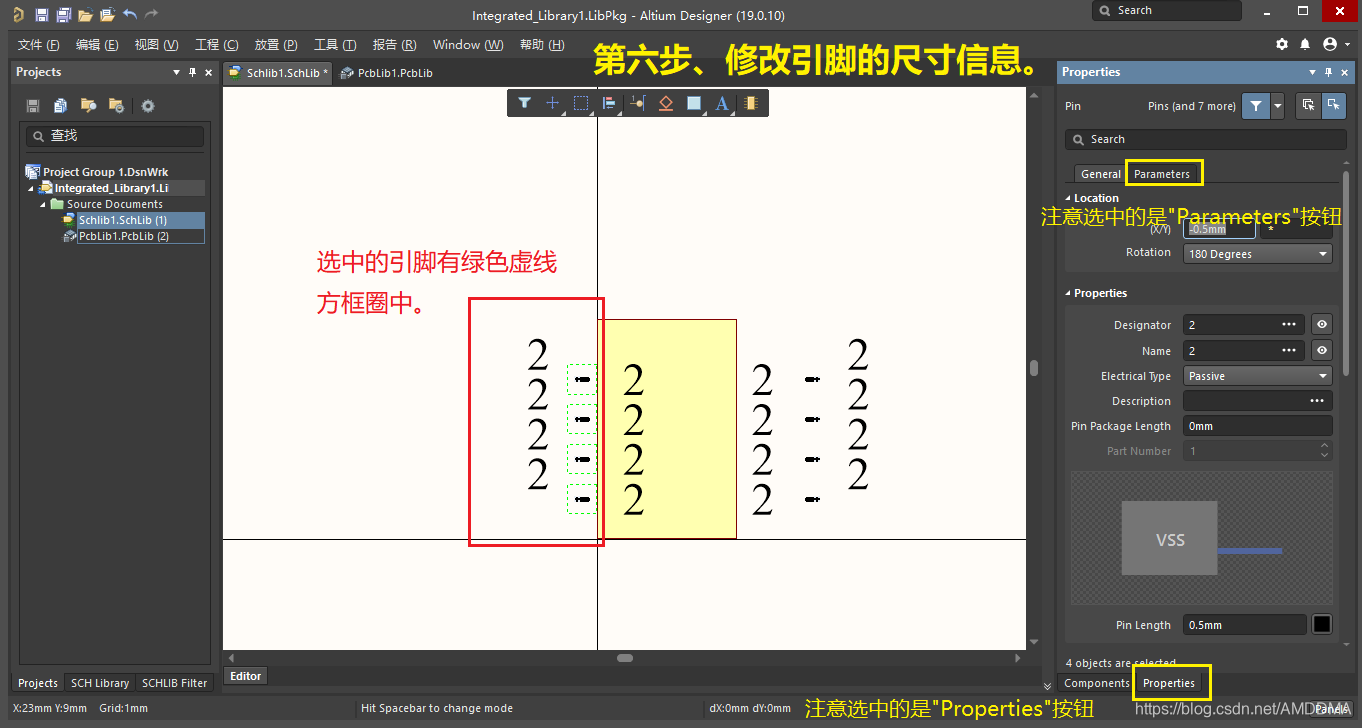Click the notifications bell icon
1362x728 pixels.
pos(1305,45)
